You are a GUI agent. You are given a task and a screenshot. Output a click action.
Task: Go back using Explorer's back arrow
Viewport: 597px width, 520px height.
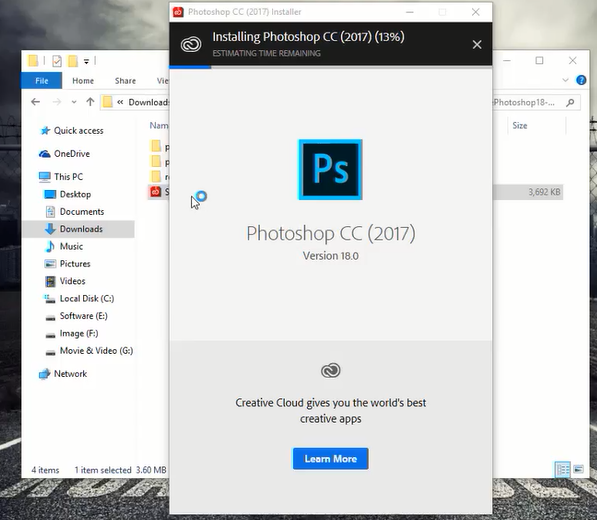coord(35,102)
